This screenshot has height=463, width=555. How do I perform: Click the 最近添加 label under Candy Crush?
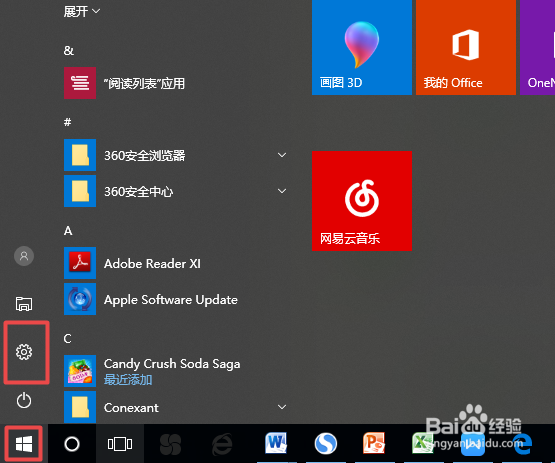[128, 380]
